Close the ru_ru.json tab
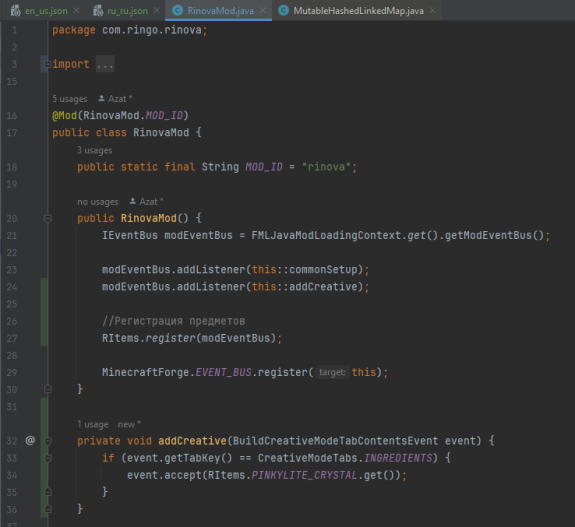The width and height of the screenshot is (575, 527). (x=157, y=11)
